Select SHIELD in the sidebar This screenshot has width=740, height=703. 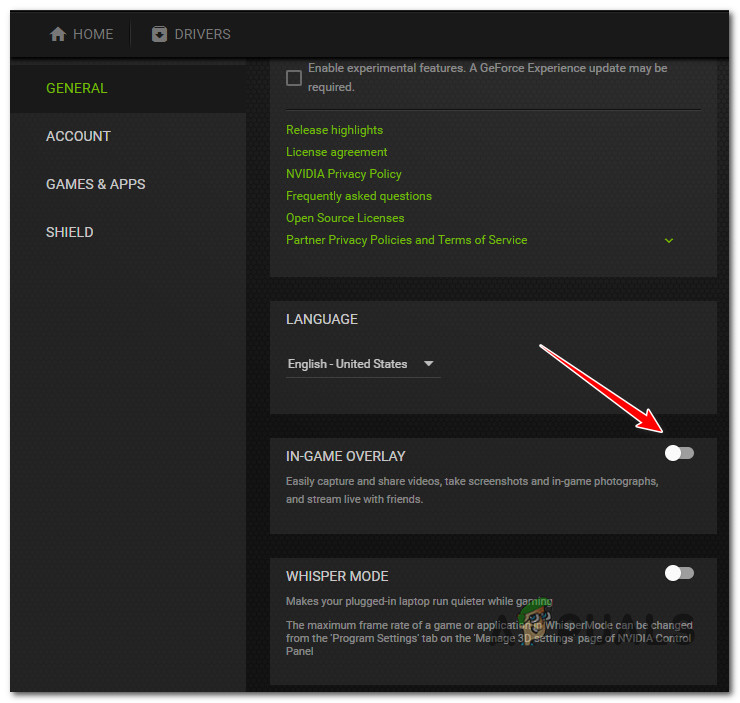click(69, 232)
